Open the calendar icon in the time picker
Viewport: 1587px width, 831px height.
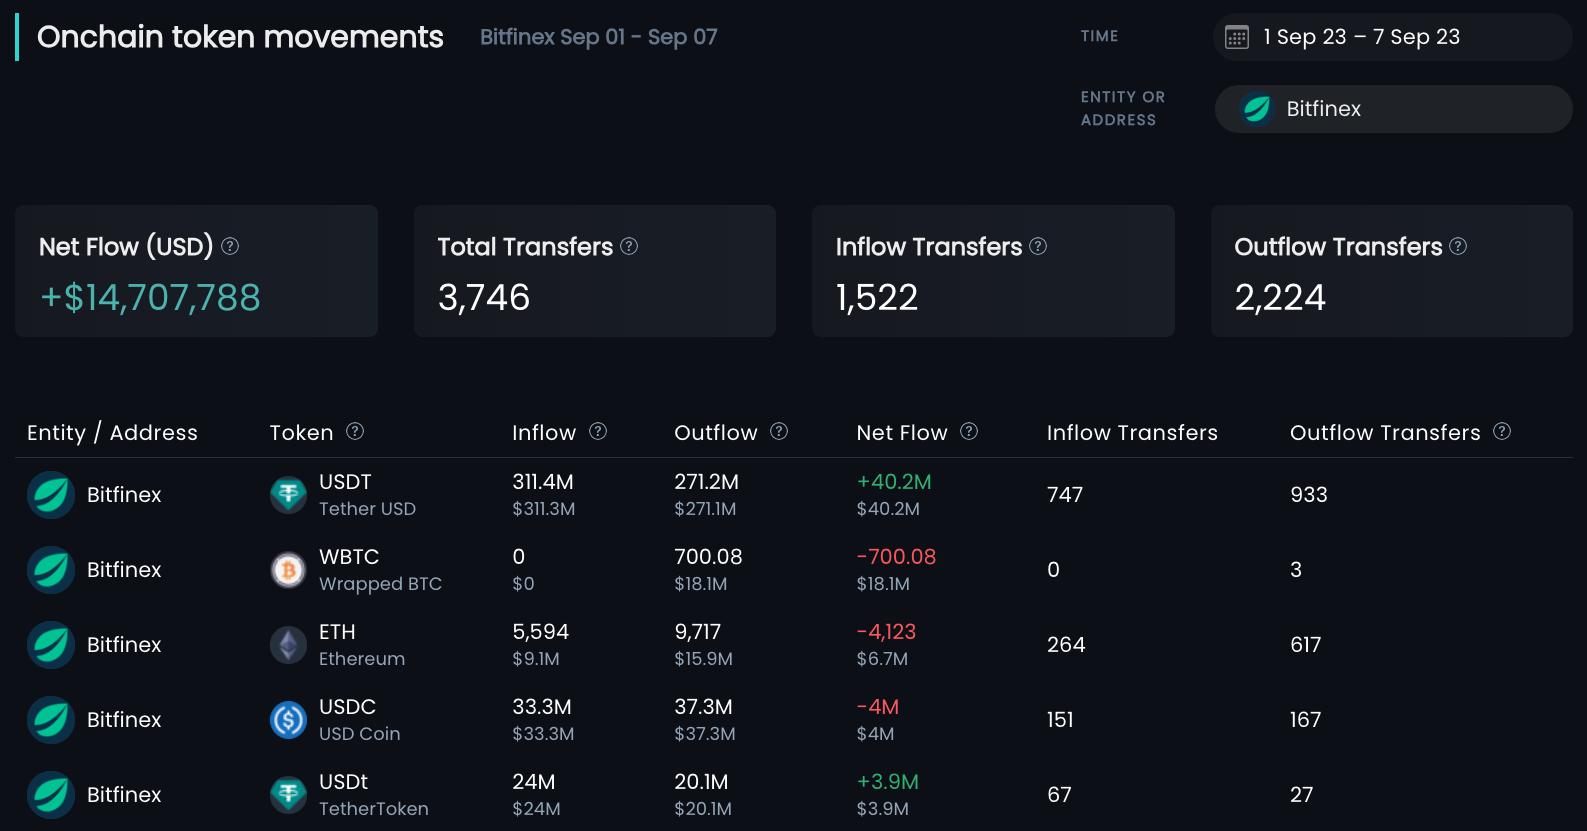click(x=1237, y=38)
